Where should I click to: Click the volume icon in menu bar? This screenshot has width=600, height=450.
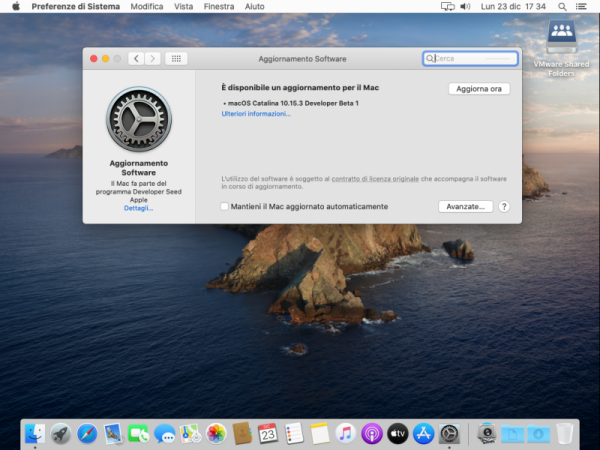(465, 7)
